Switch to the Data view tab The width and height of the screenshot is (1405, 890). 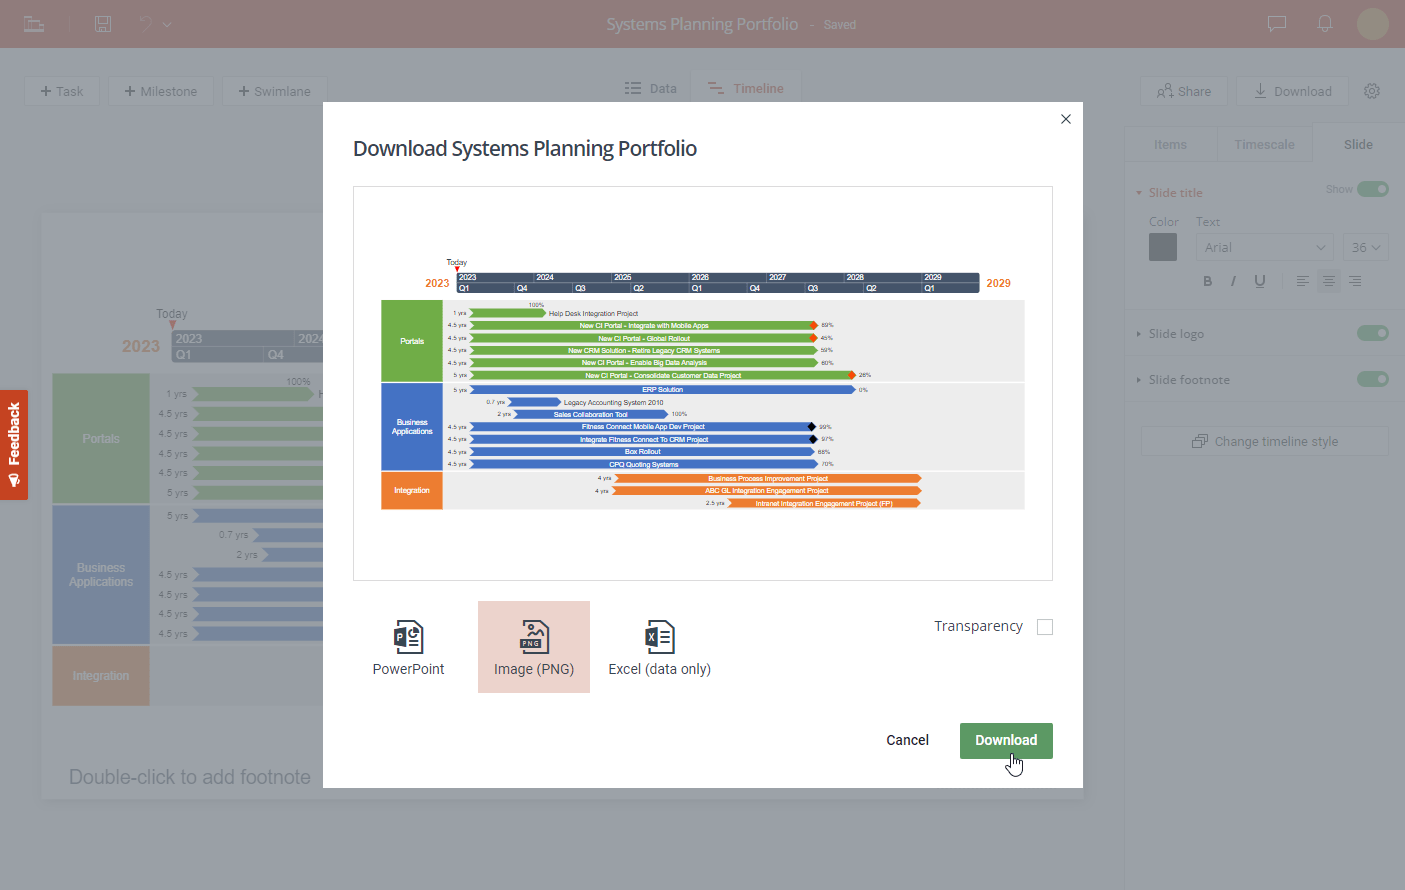tap(651, 87)
